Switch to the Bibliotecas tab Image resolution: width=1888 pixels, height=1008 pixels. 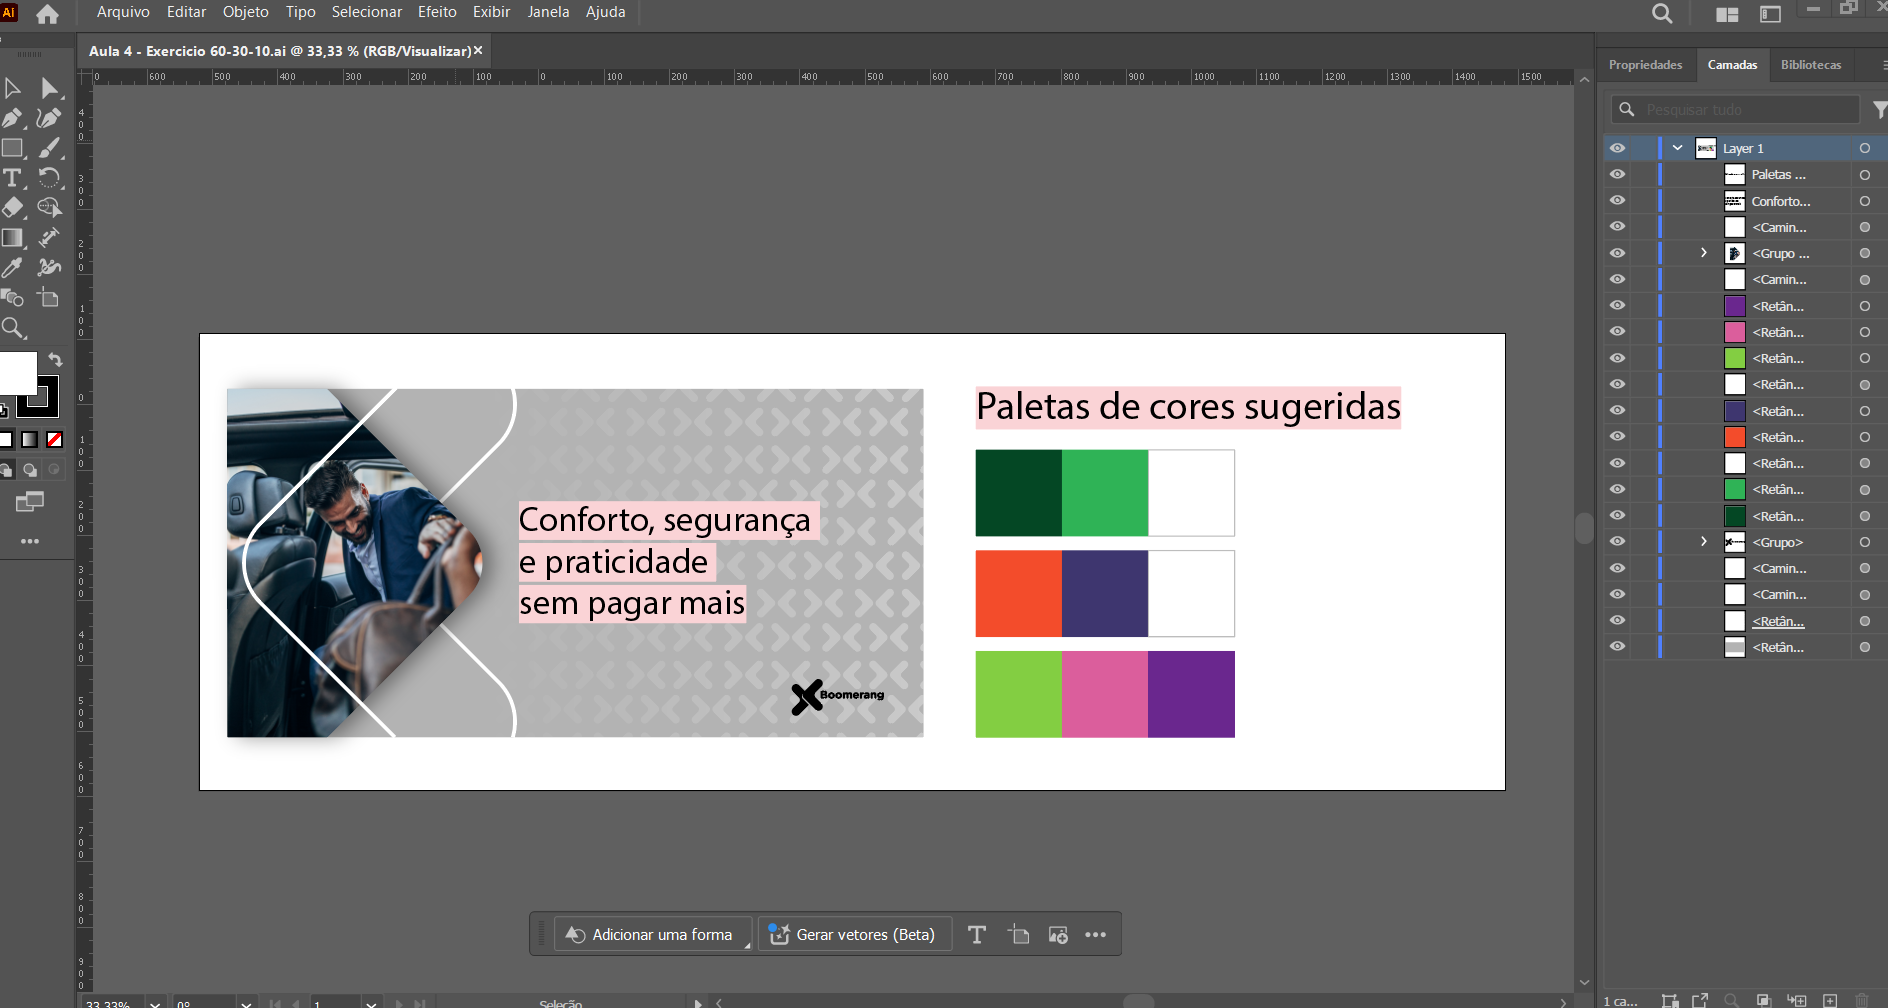[1811, 65]
